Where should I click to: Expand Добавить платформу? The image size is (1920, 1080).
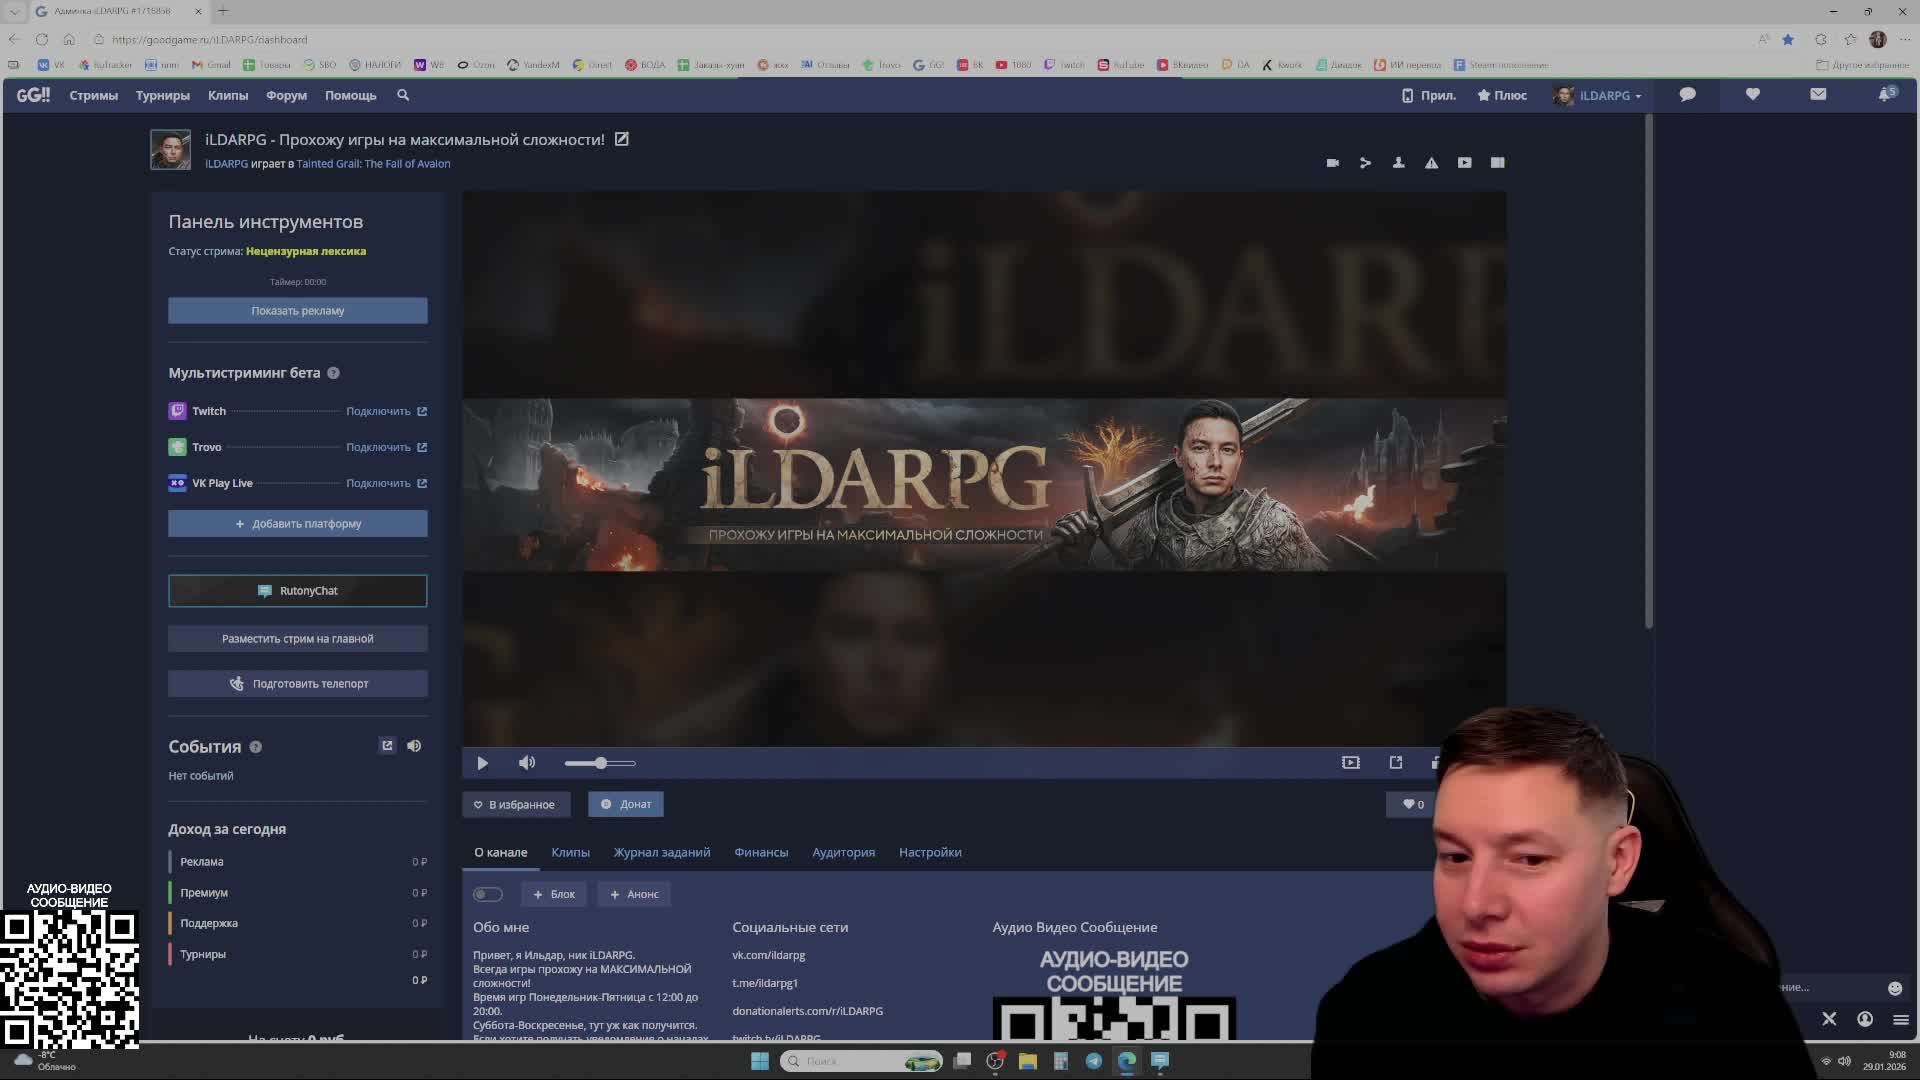coord(298,524)
